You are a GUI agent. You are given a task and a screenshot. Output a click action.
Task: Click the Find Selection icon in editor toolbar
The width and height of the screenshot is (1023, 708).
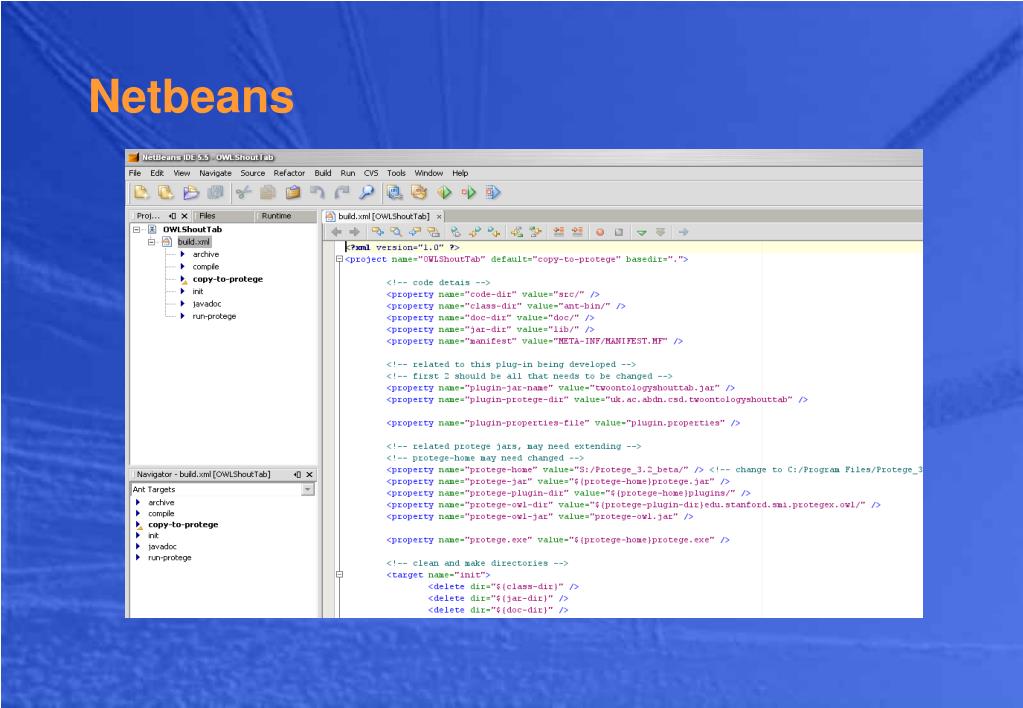377,232
